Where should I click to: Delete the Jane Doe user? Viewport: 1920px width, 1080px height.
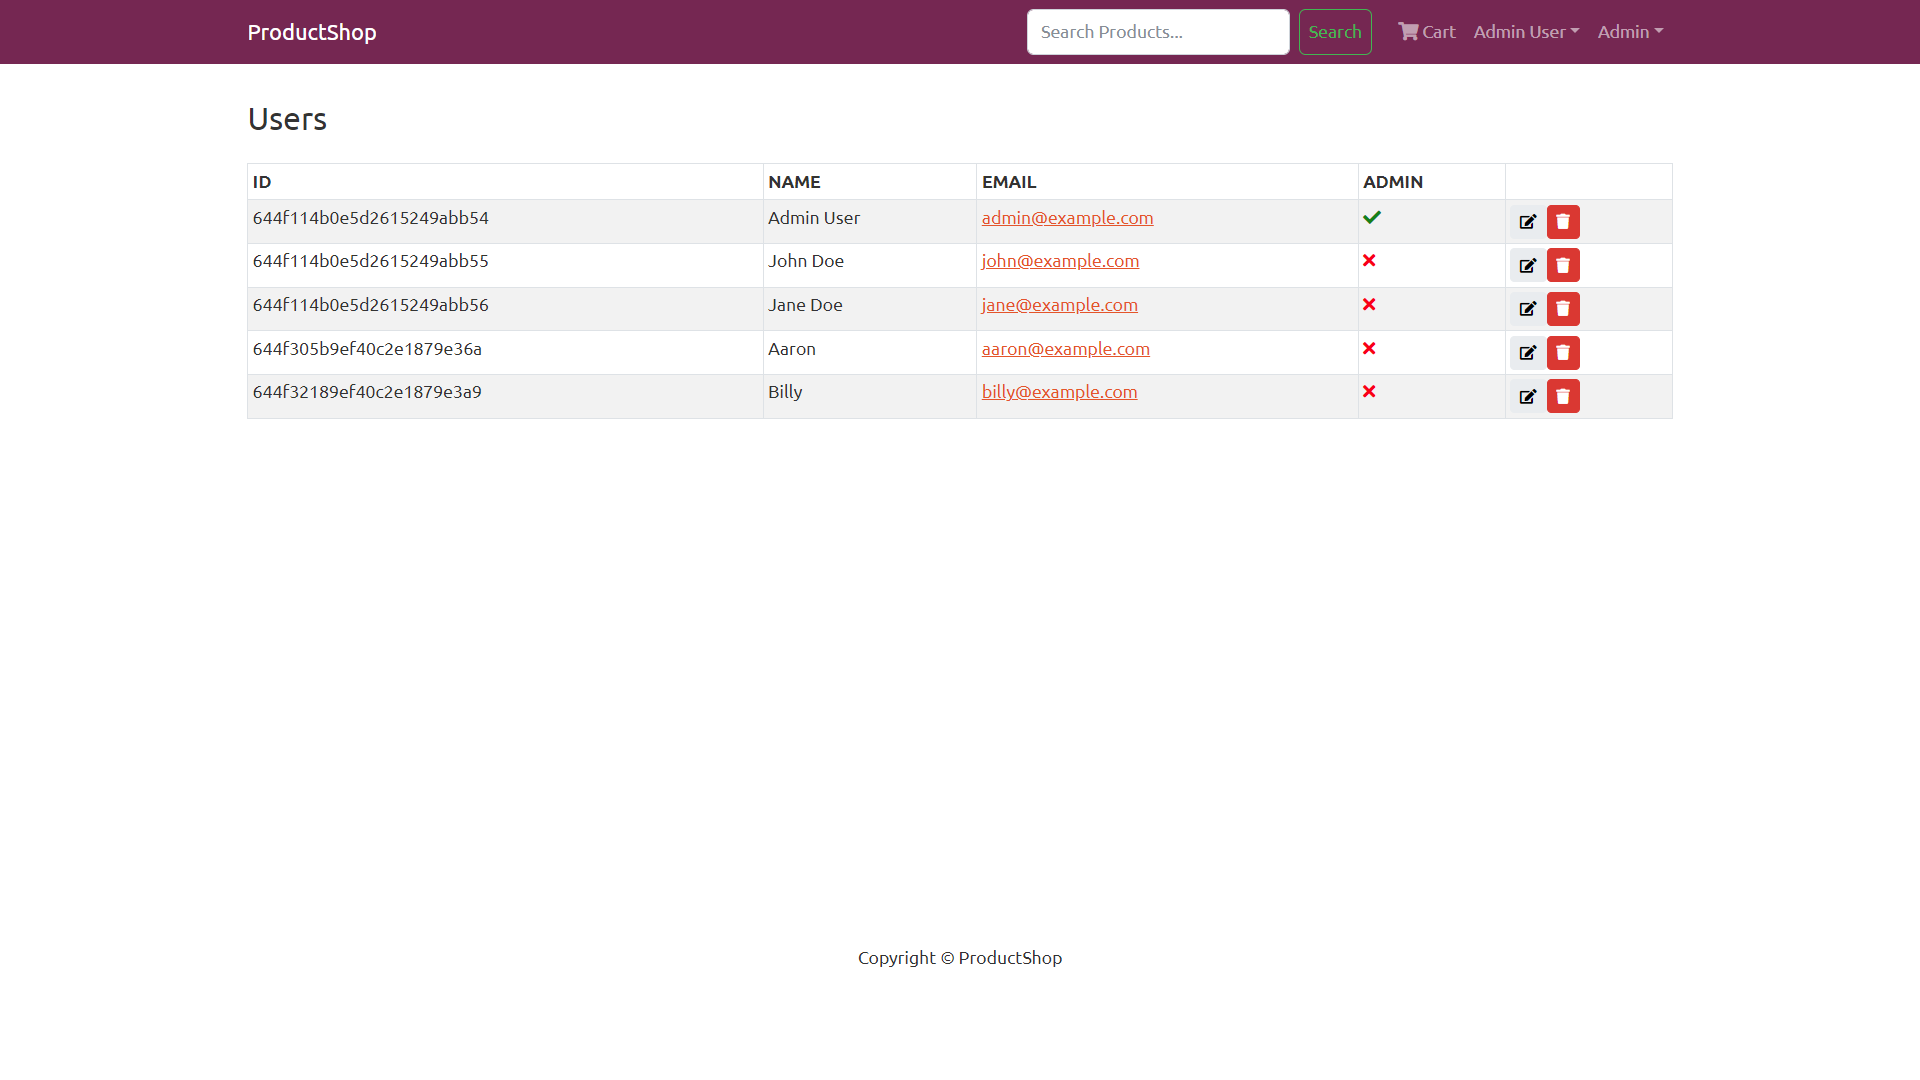[x=1563, y=309]
